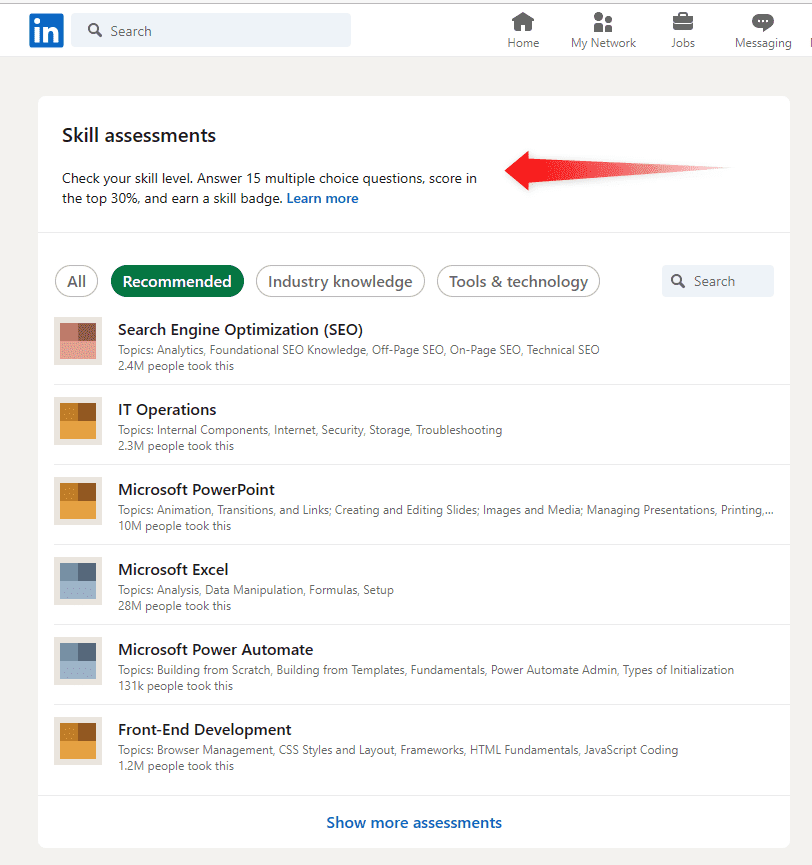The height and width of the screenshot is (865, 812).
Task: Click the Microsoft Power Automate thumbnail
Action: tap(78, 661)
